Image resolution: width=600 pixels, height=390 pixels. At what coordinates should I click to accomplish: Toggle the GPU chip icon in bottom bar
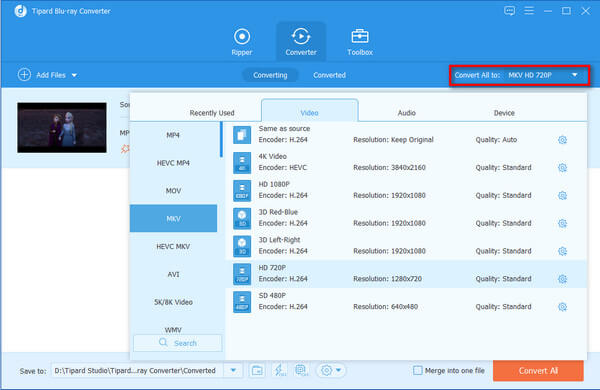pos(302,370)
